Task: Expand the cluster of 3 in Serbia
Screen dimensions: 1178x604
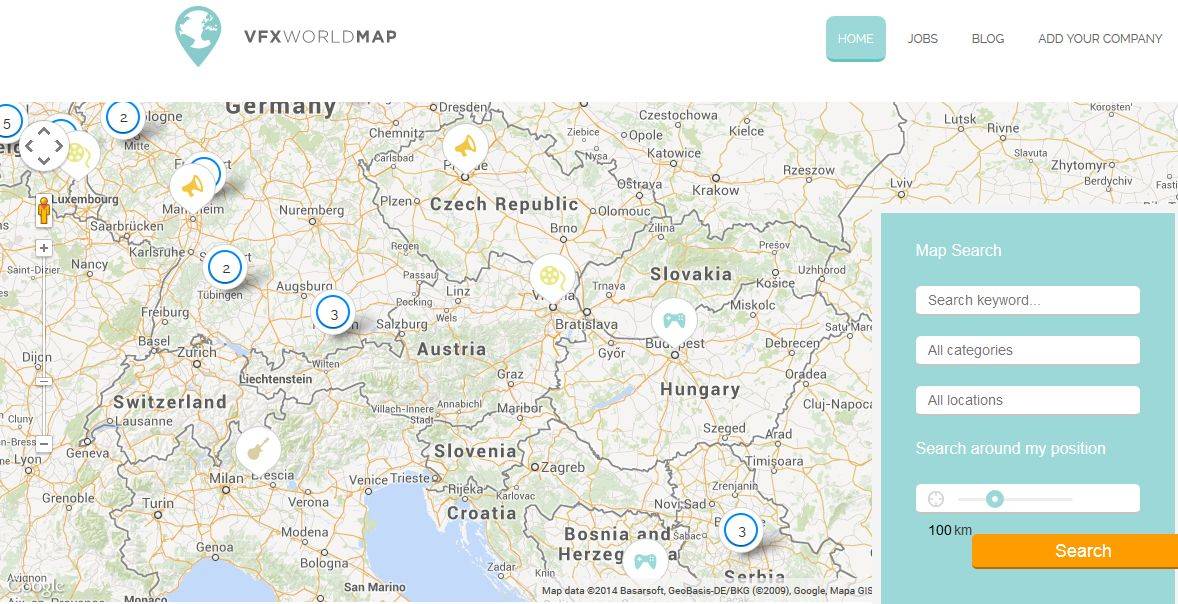Action: [x=741, y=532]
